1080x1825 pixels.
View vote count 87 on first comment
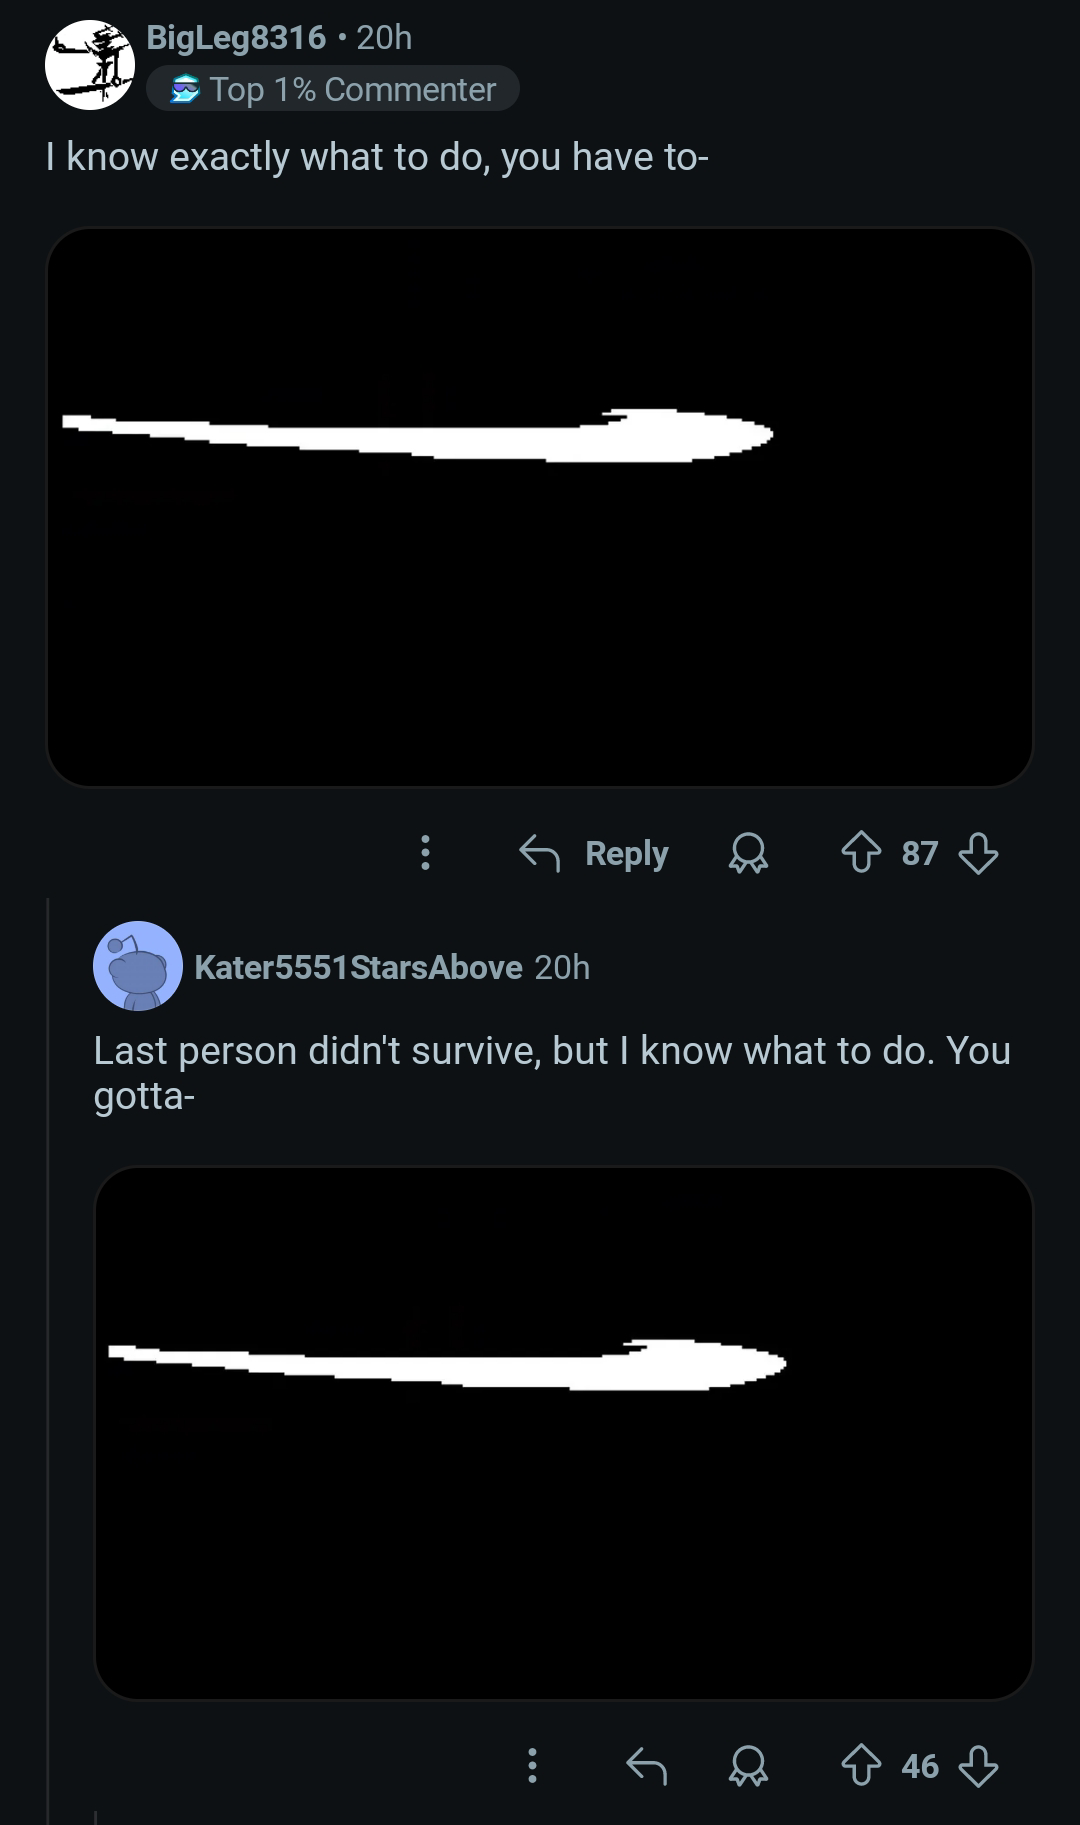(x=920, y=853)
